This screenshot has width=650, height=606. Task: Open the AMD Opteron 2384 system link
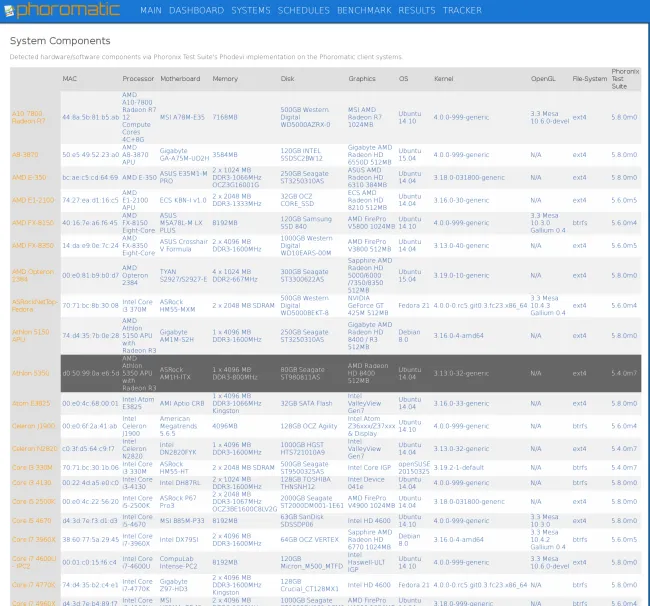click(33, 275)
